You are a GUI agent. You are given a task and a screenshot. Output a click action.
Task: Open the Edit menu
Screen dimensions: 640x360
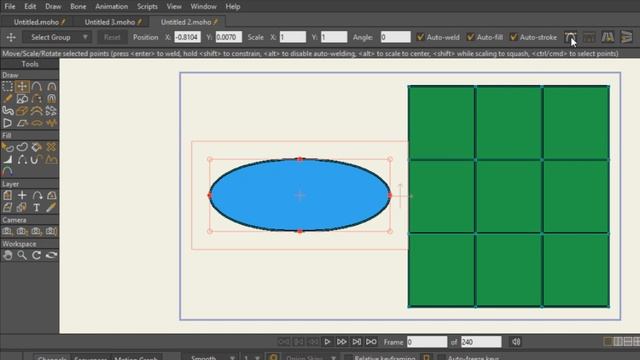pyautogui.click(x=30, y=7)
